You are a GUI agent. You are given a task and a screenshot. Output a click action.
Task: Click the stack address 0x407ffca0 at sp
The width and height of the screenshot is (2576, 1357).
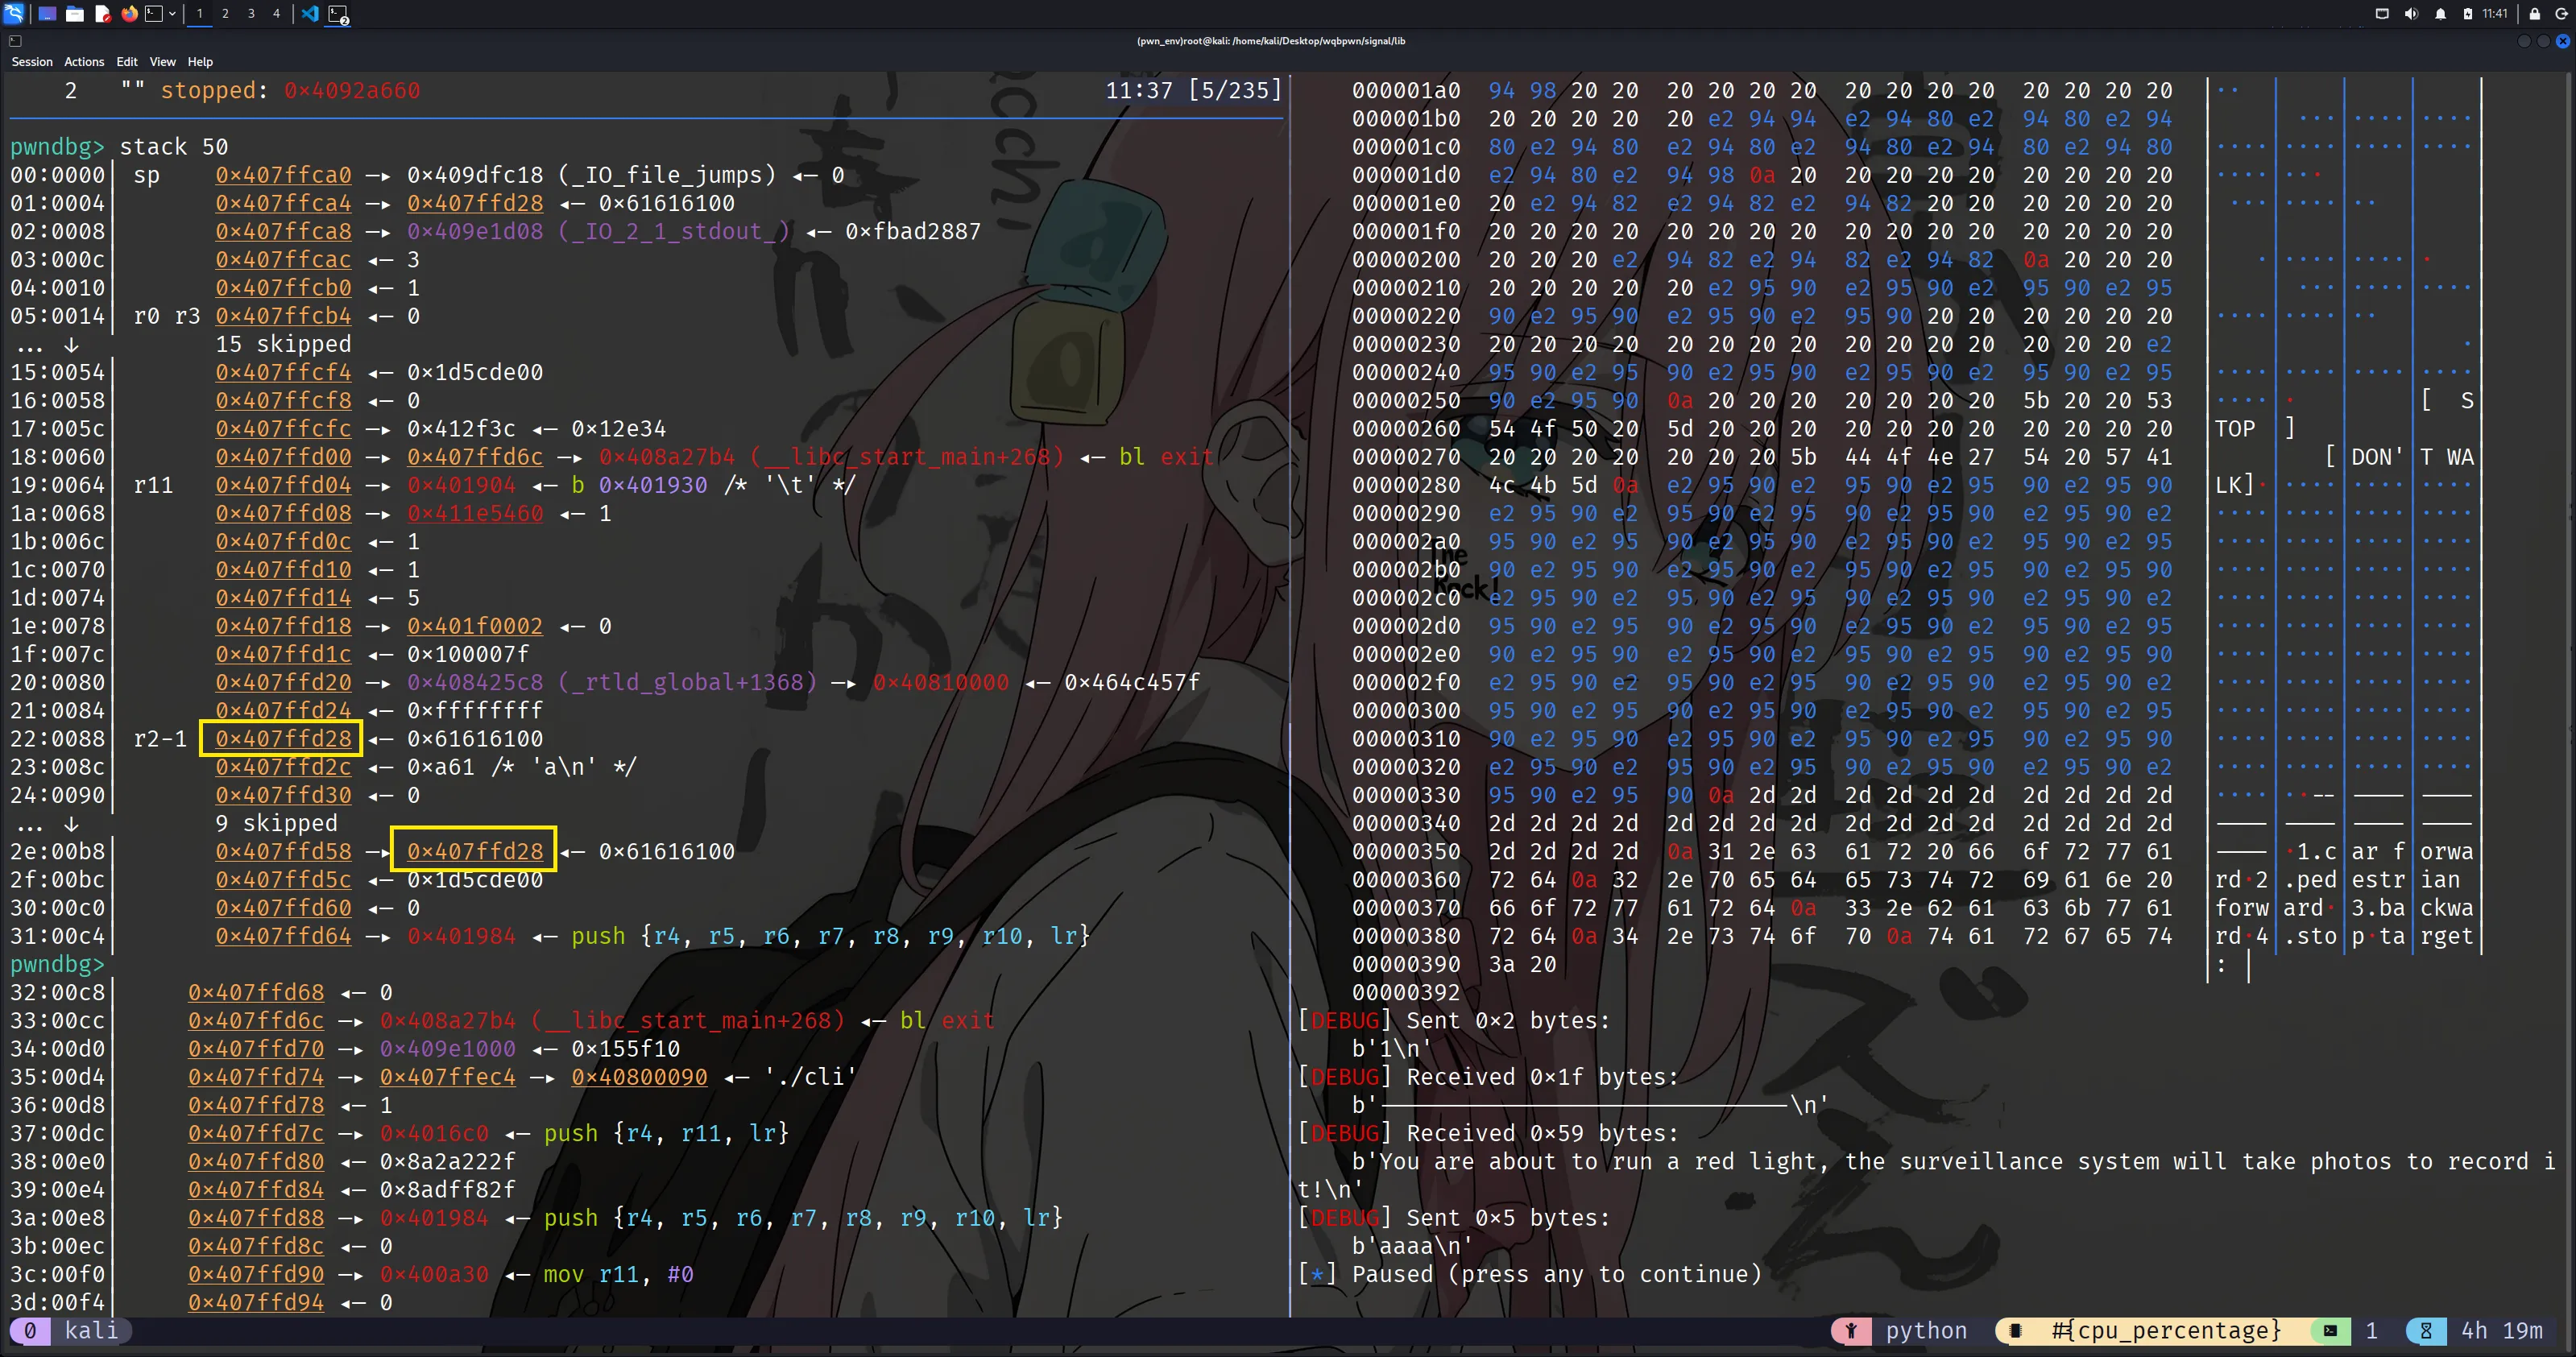[283, 175]
